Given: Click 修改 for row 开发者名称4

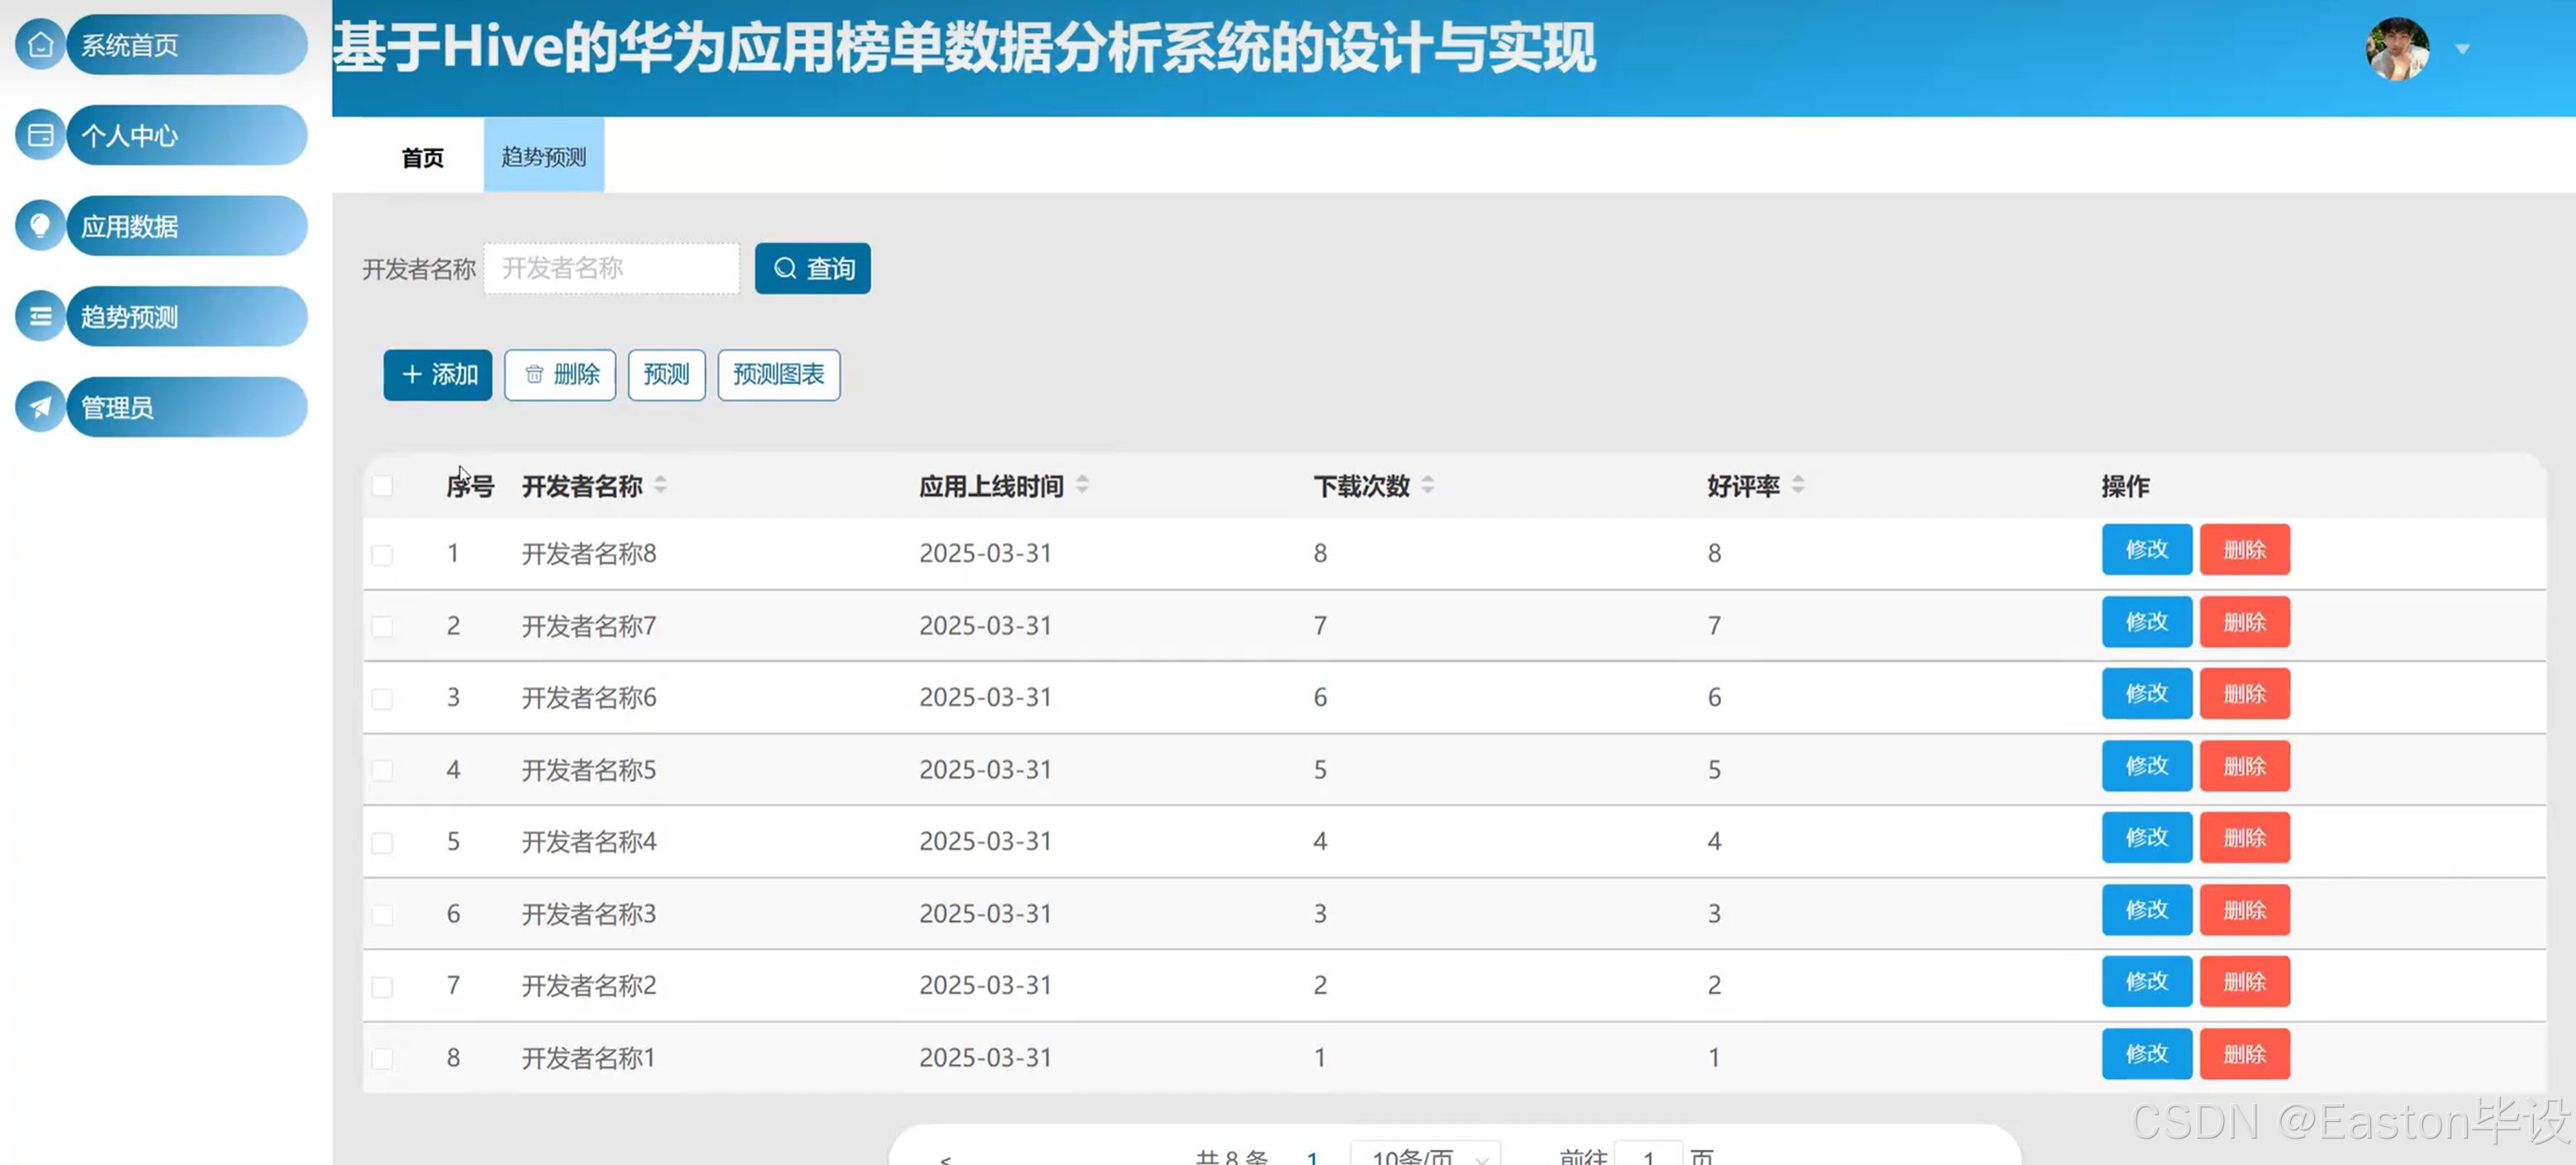Looking at the screenshot, I should click(2147, 838).
